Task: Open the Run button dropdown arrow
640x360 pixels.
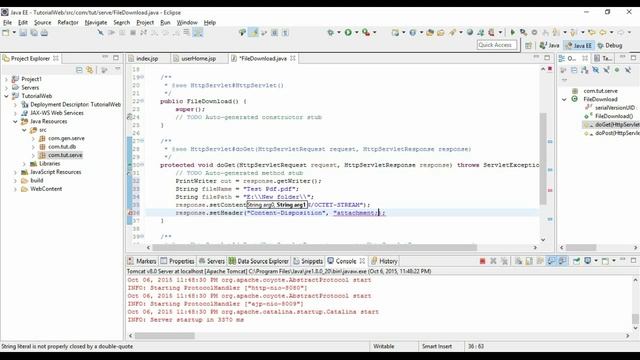Action: coord(356,33)
